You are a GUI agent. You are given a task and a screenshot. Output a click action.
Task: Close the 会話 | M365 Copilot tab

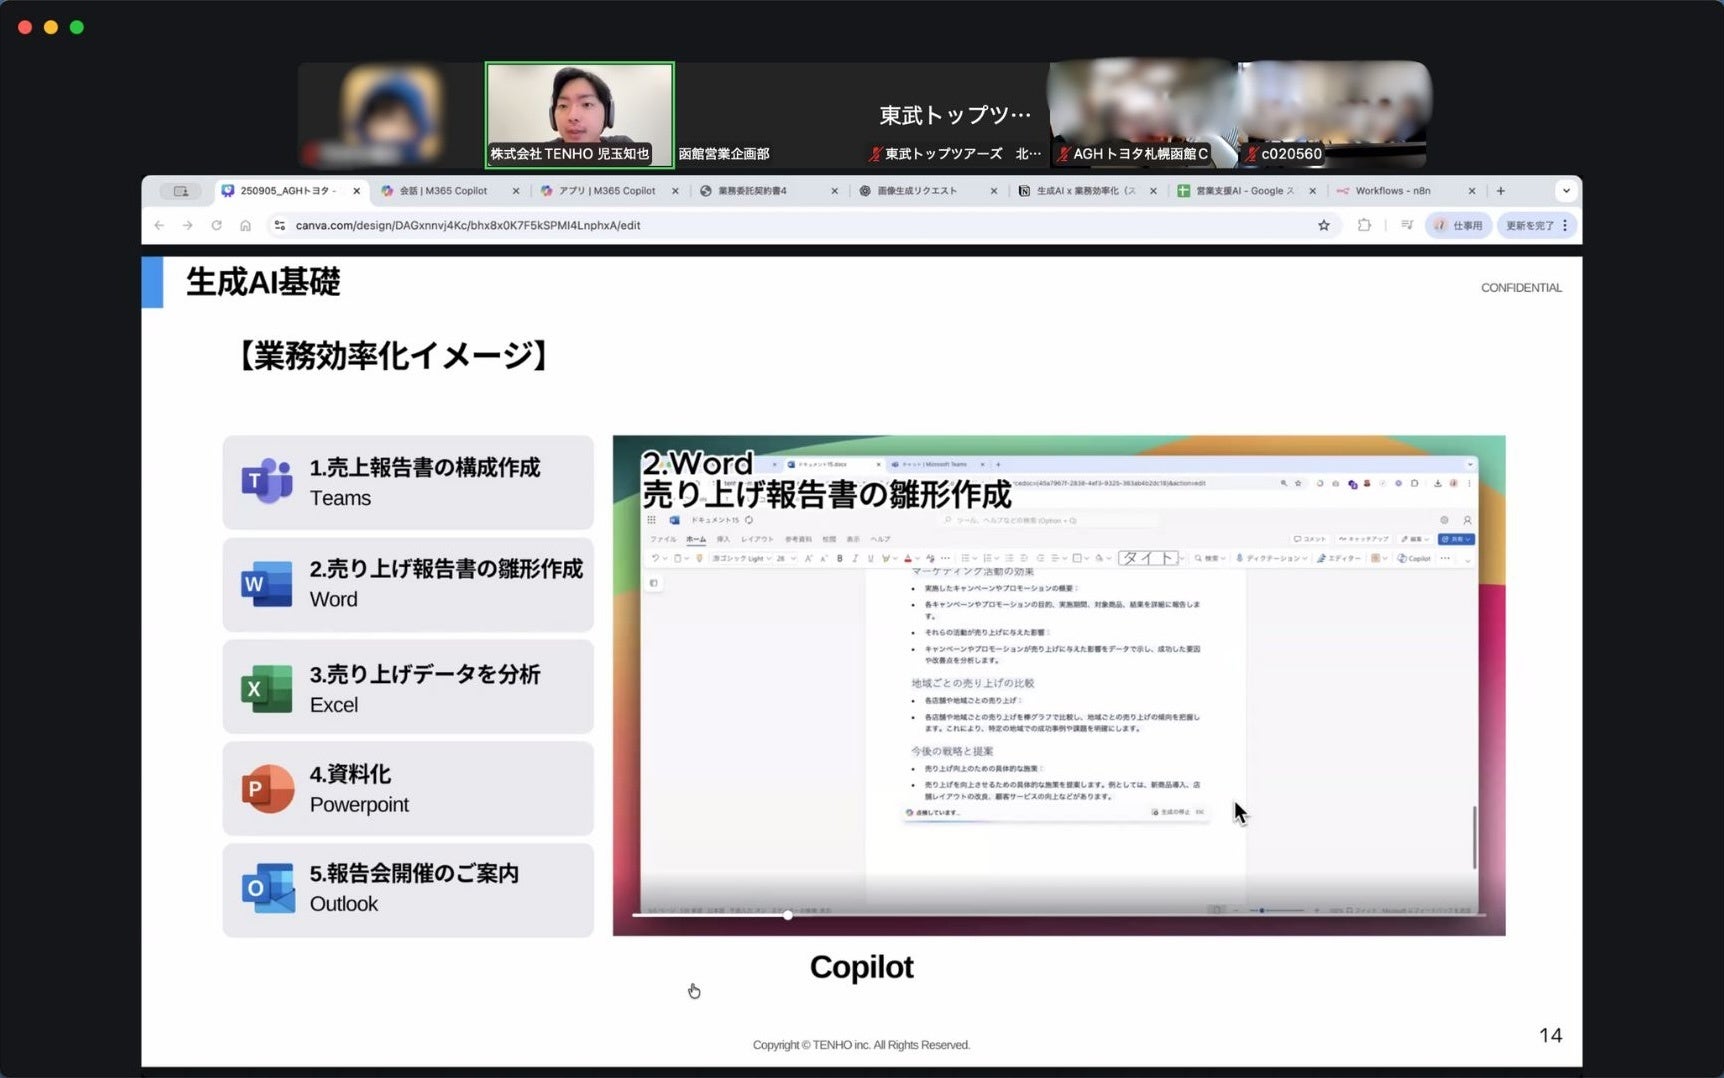(516, 191)
